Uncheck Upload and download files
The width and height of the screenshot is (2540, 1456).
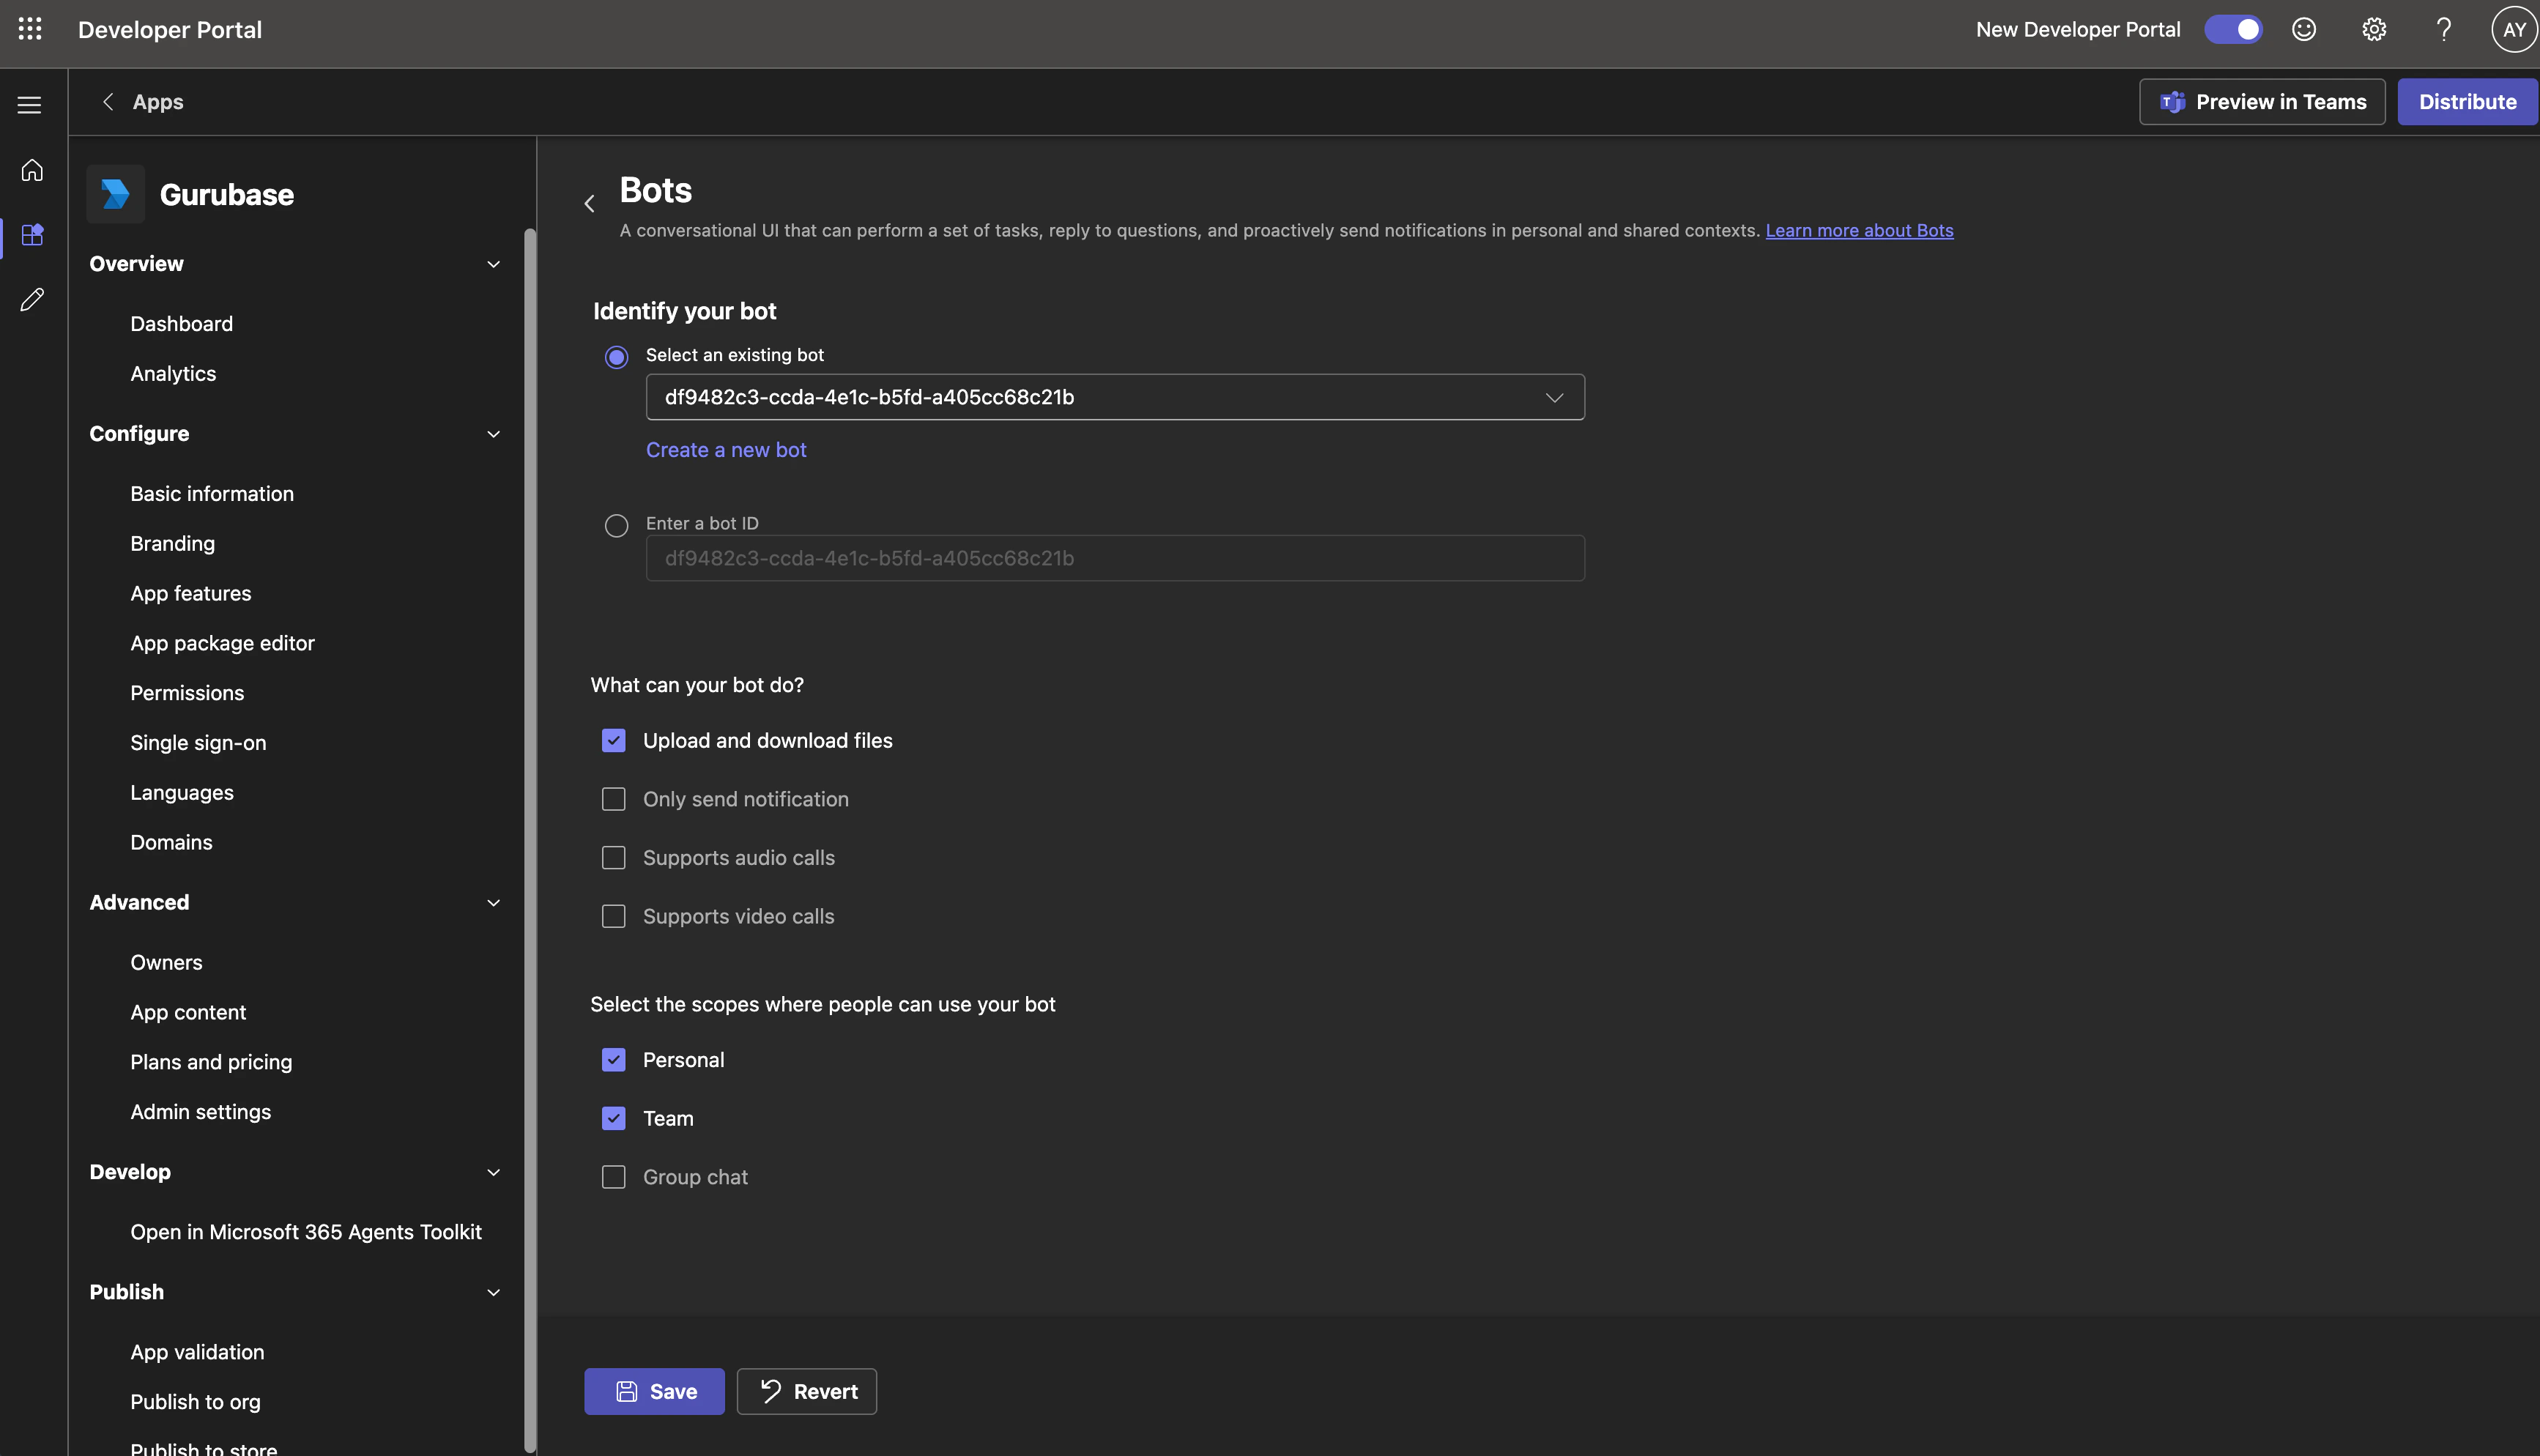tap(613, 740)
